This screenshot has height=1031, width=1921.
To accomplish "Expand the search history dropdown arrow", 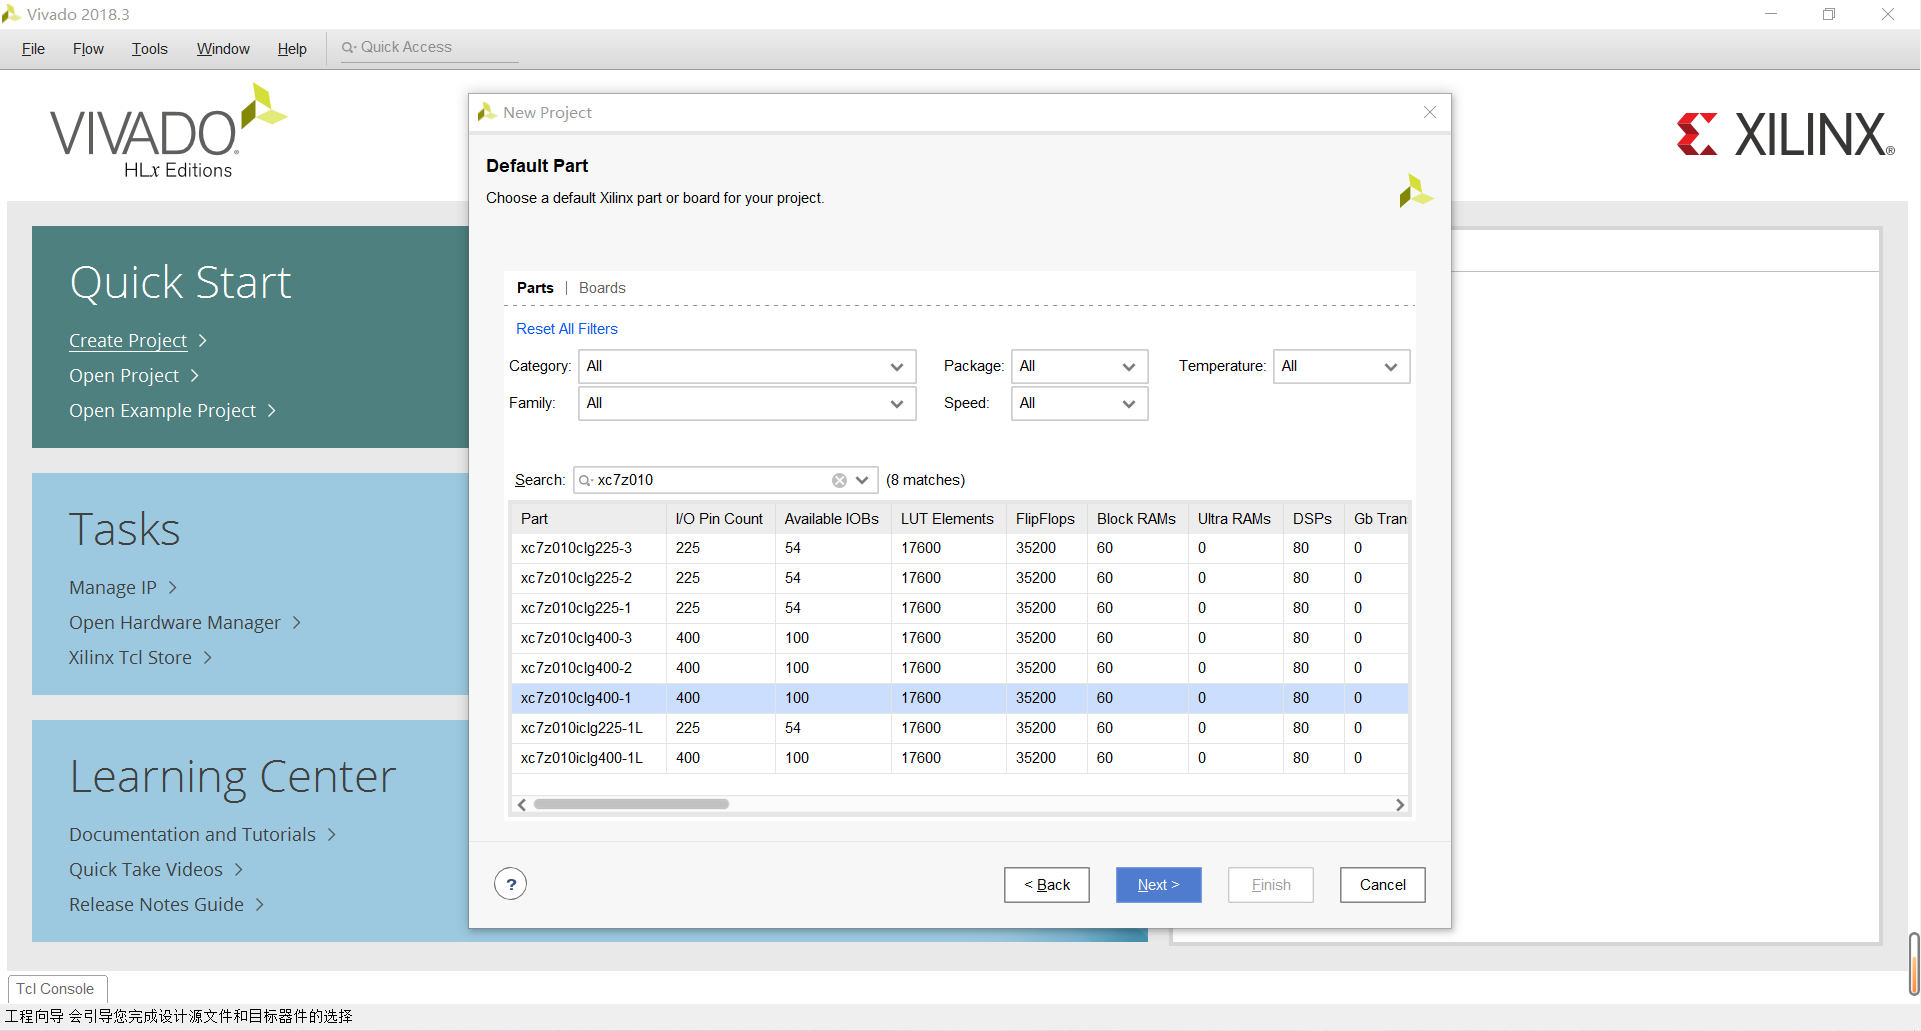I will (862, 480).
